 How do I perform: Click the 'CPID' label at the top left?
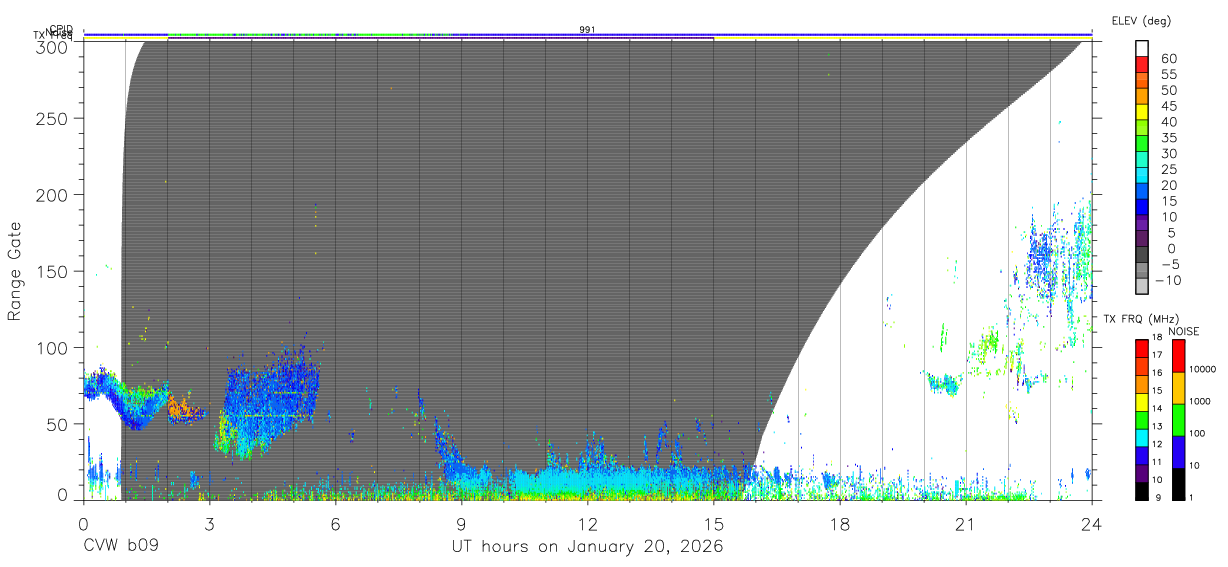(61, 30)
